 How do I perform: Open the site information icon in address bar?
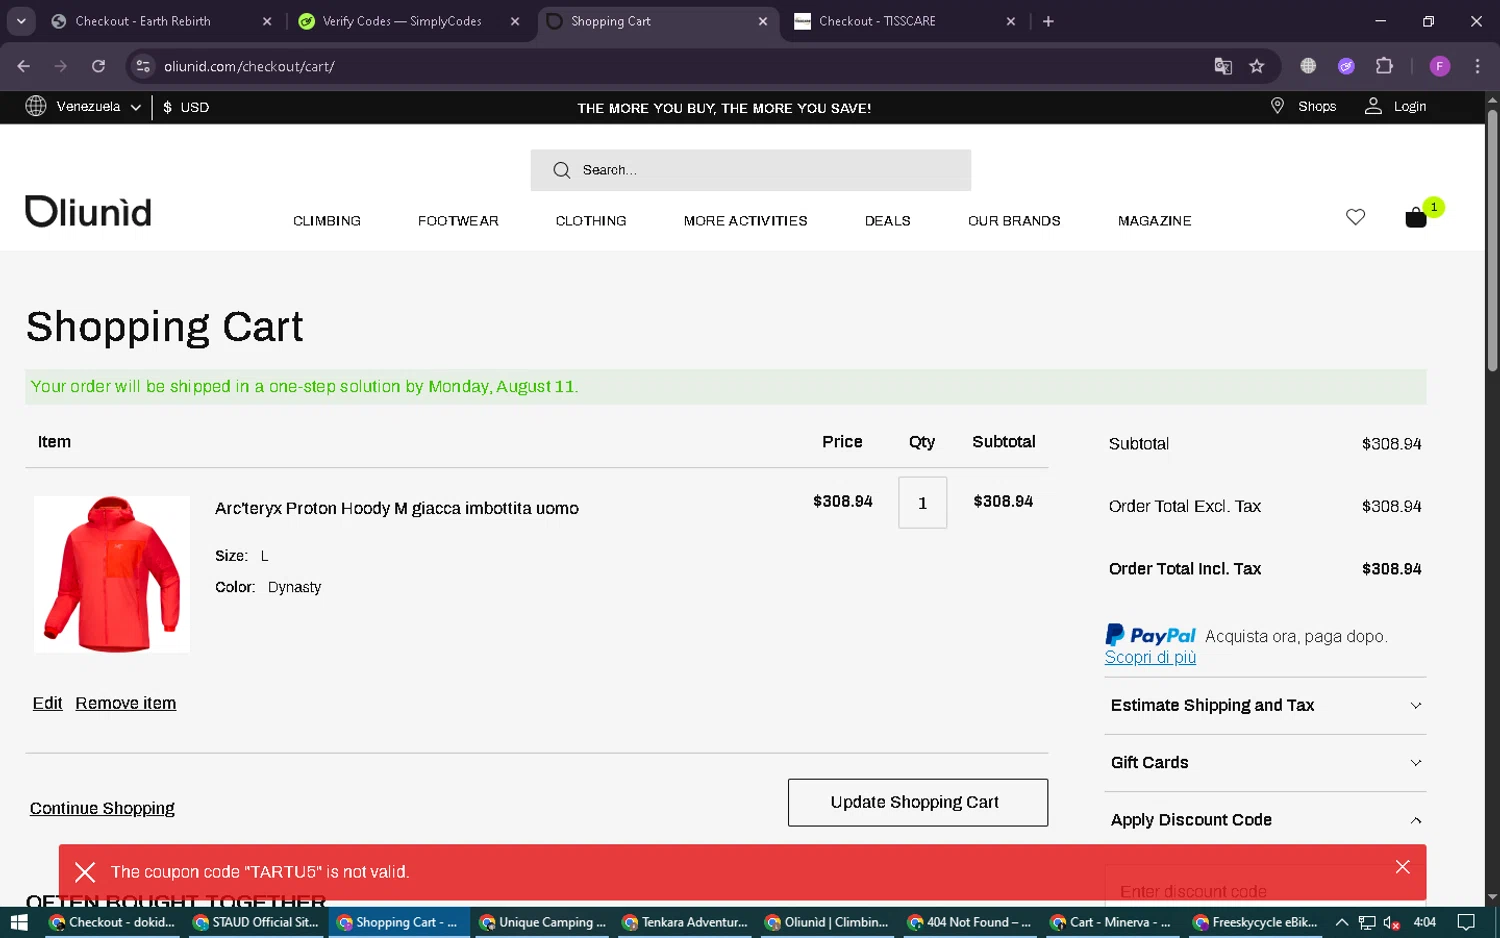click(x=143, y=66)
